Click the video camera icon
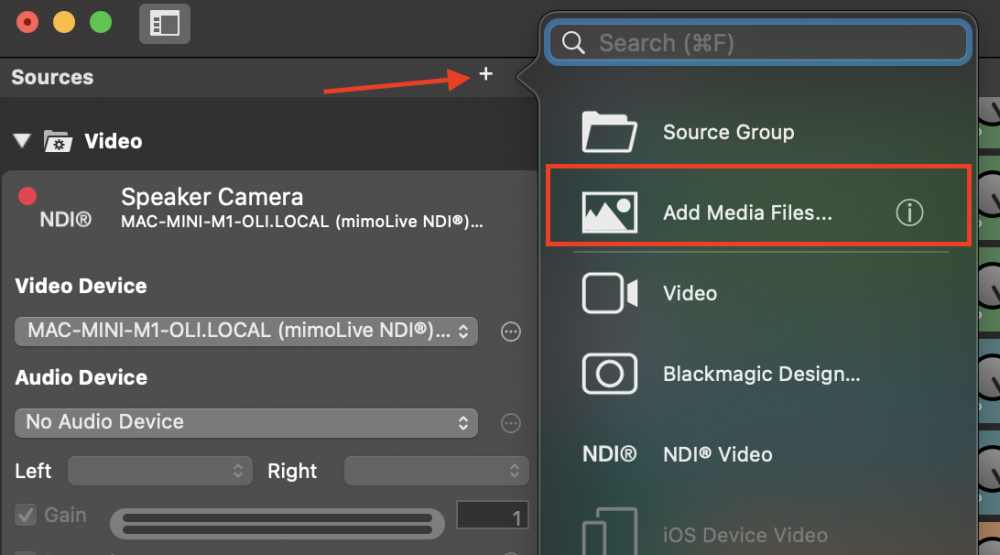Image resolution: width=1000 pixels, height=555 pixels. tap(609, 293)
